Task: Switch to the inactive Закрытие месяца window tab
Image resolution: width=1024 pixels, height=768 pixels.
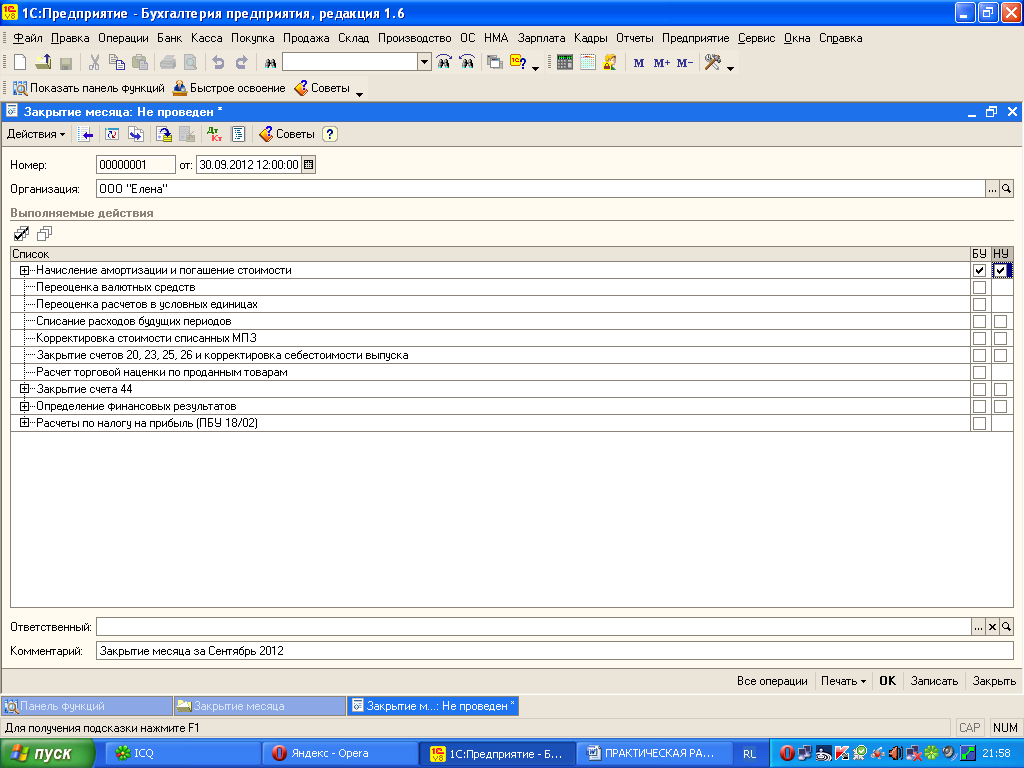Action: coord(260,706)
